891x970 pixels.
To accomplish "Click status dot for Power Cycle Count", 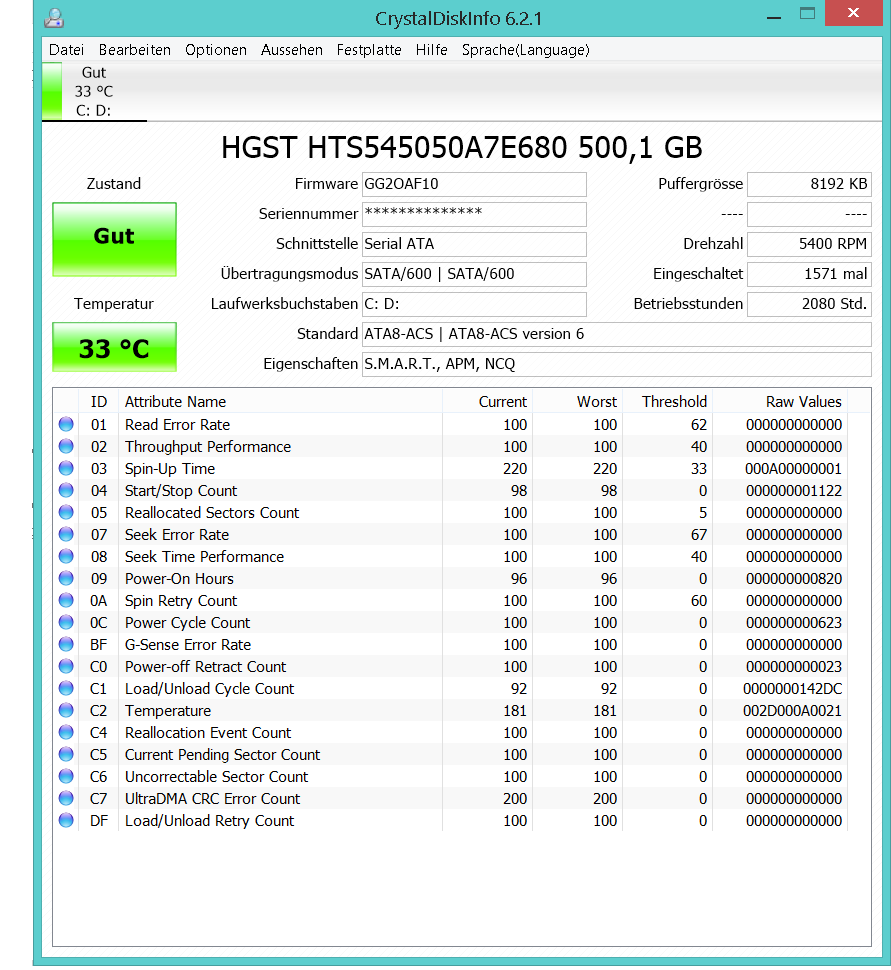I will click(66, 622).
